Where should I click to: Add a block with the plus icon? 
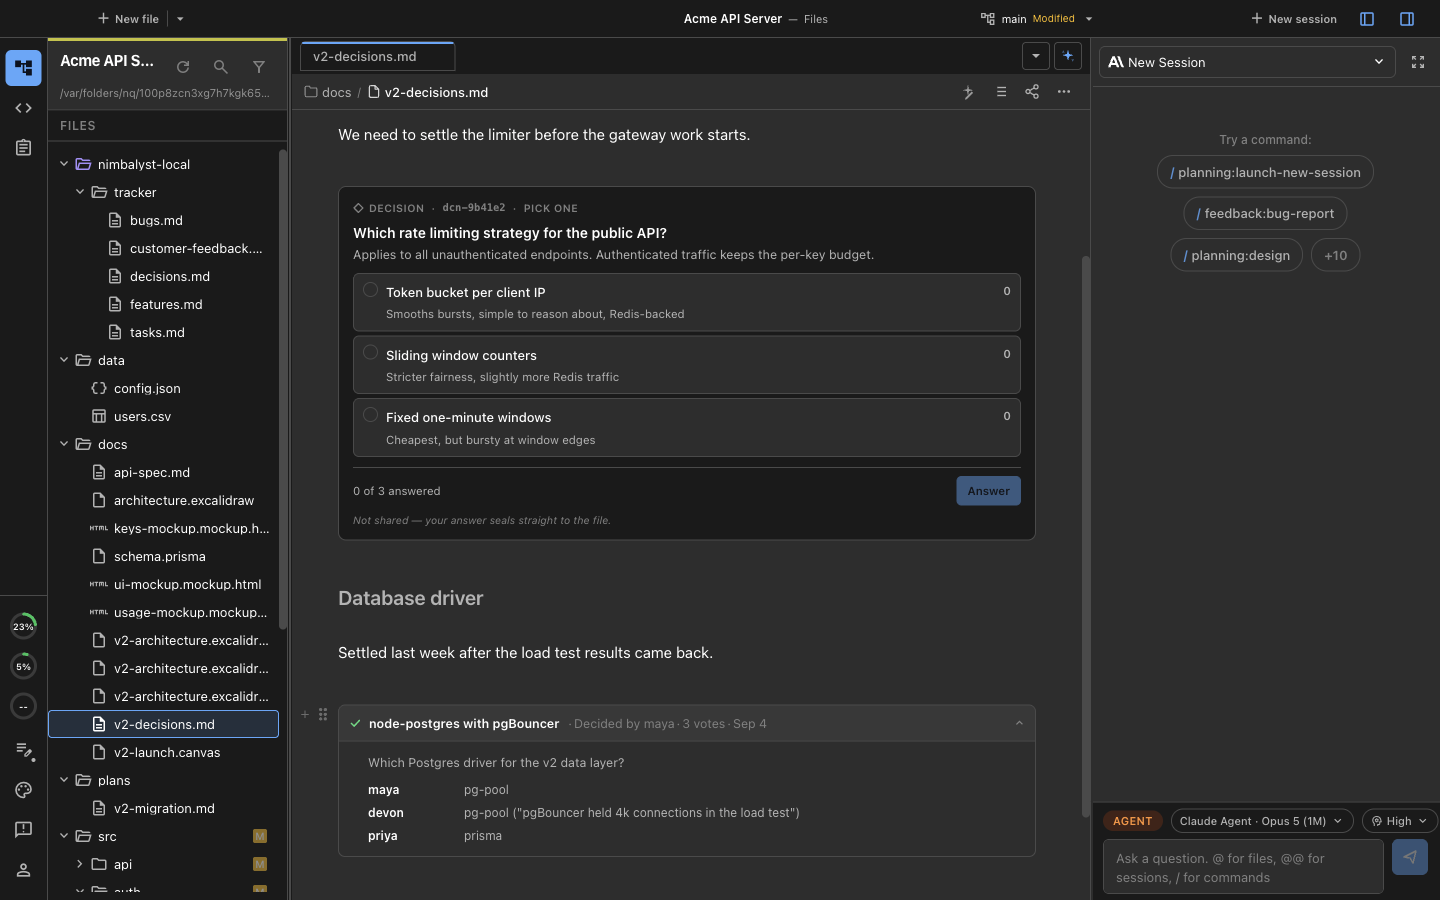click(x=305, y=714)
